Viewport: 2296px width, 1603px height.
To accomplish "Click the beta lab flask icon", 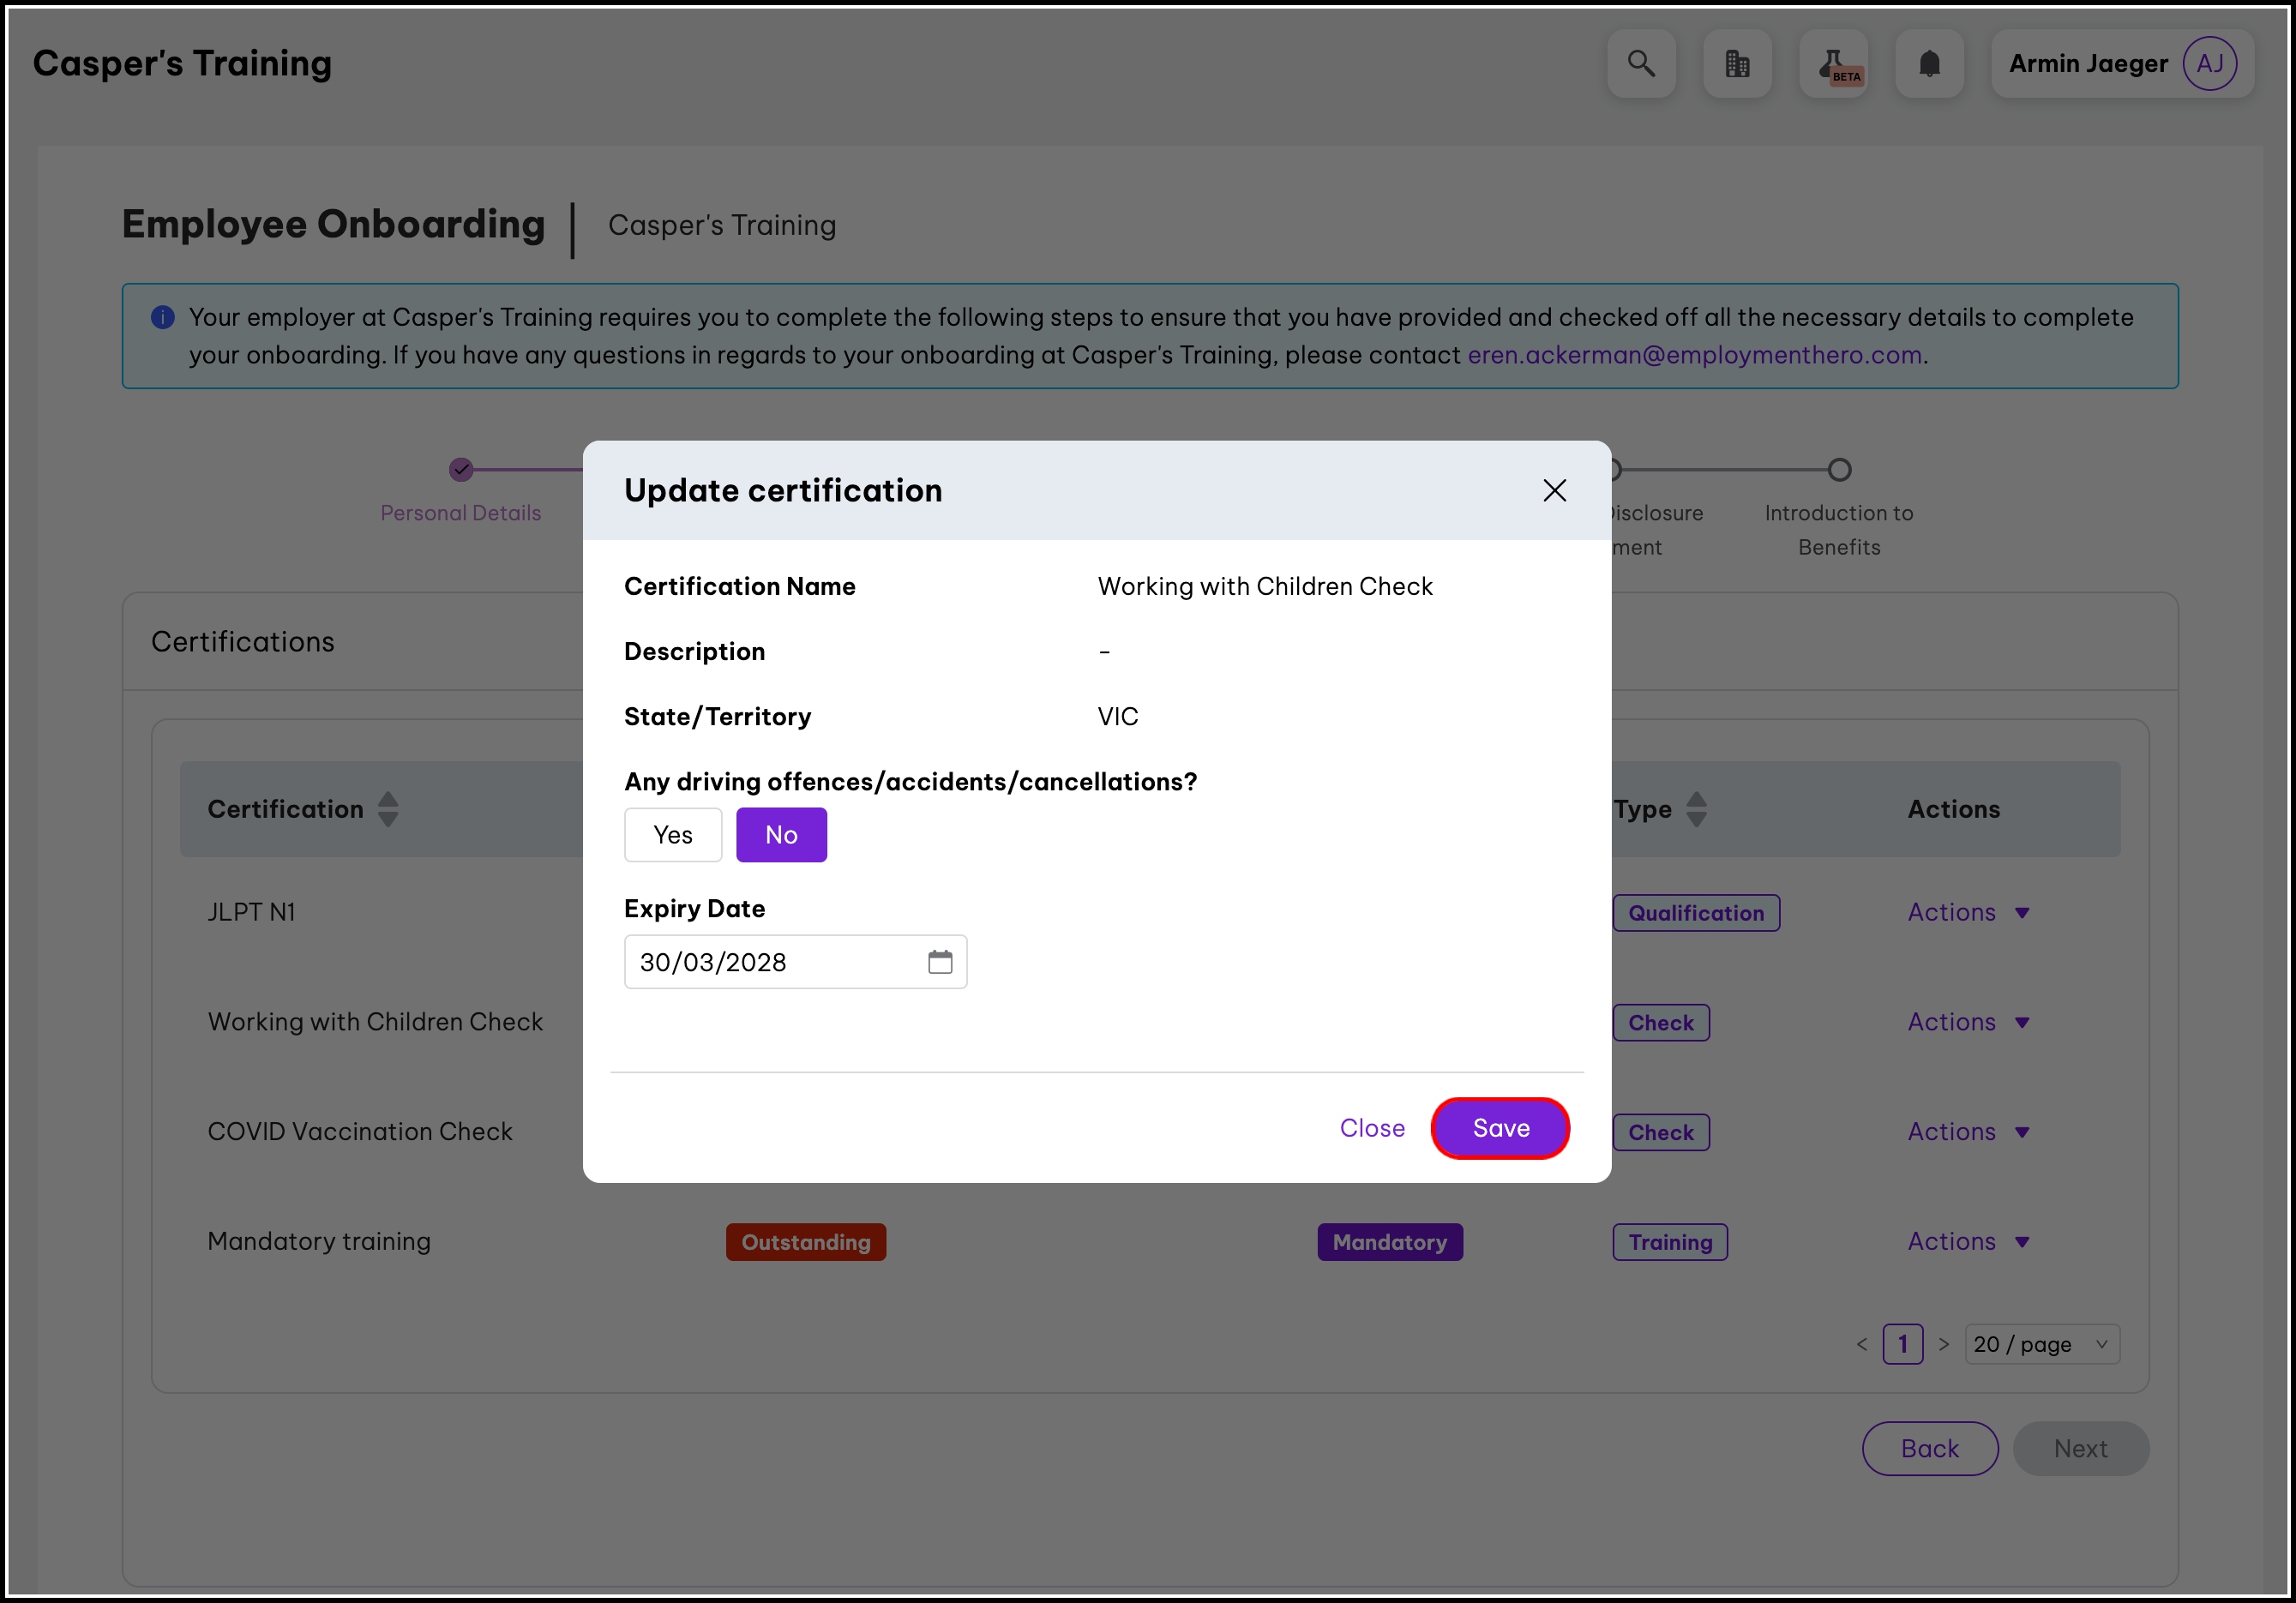I will (1833, 64).
